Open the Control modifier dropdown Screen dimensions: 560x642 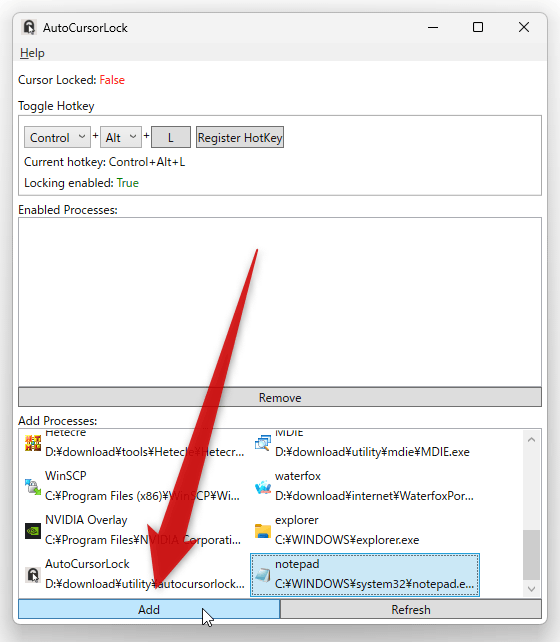pyautogui.click(x=57, y=138)
